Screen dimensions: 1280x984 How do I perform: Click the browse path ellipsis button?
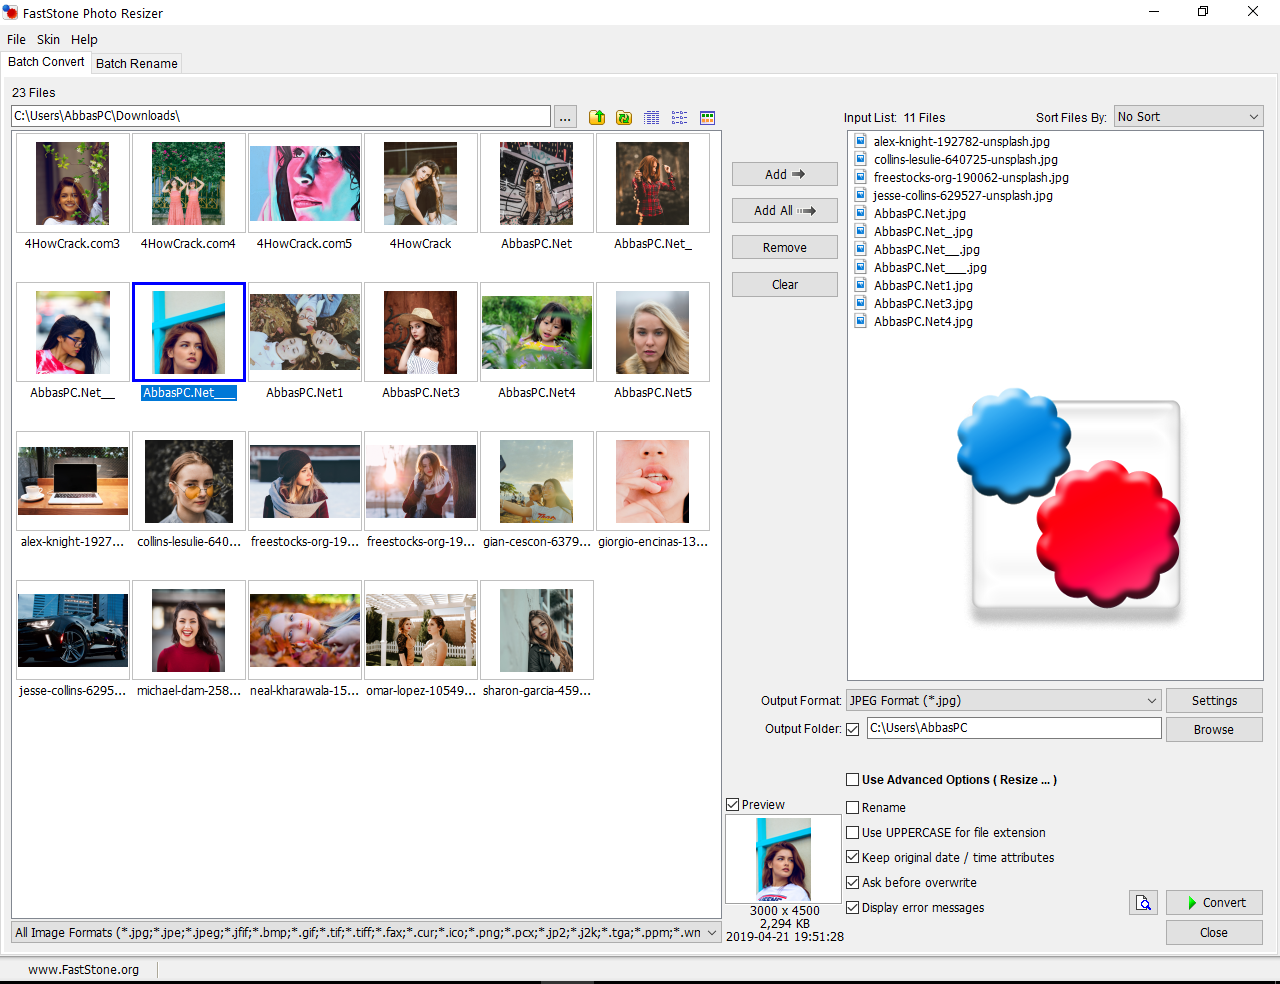click(x=565, y=118)
